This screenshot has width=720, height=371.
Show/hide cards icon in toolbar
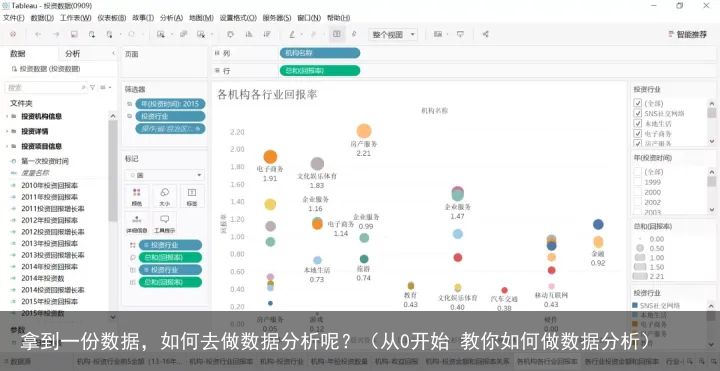438,34
